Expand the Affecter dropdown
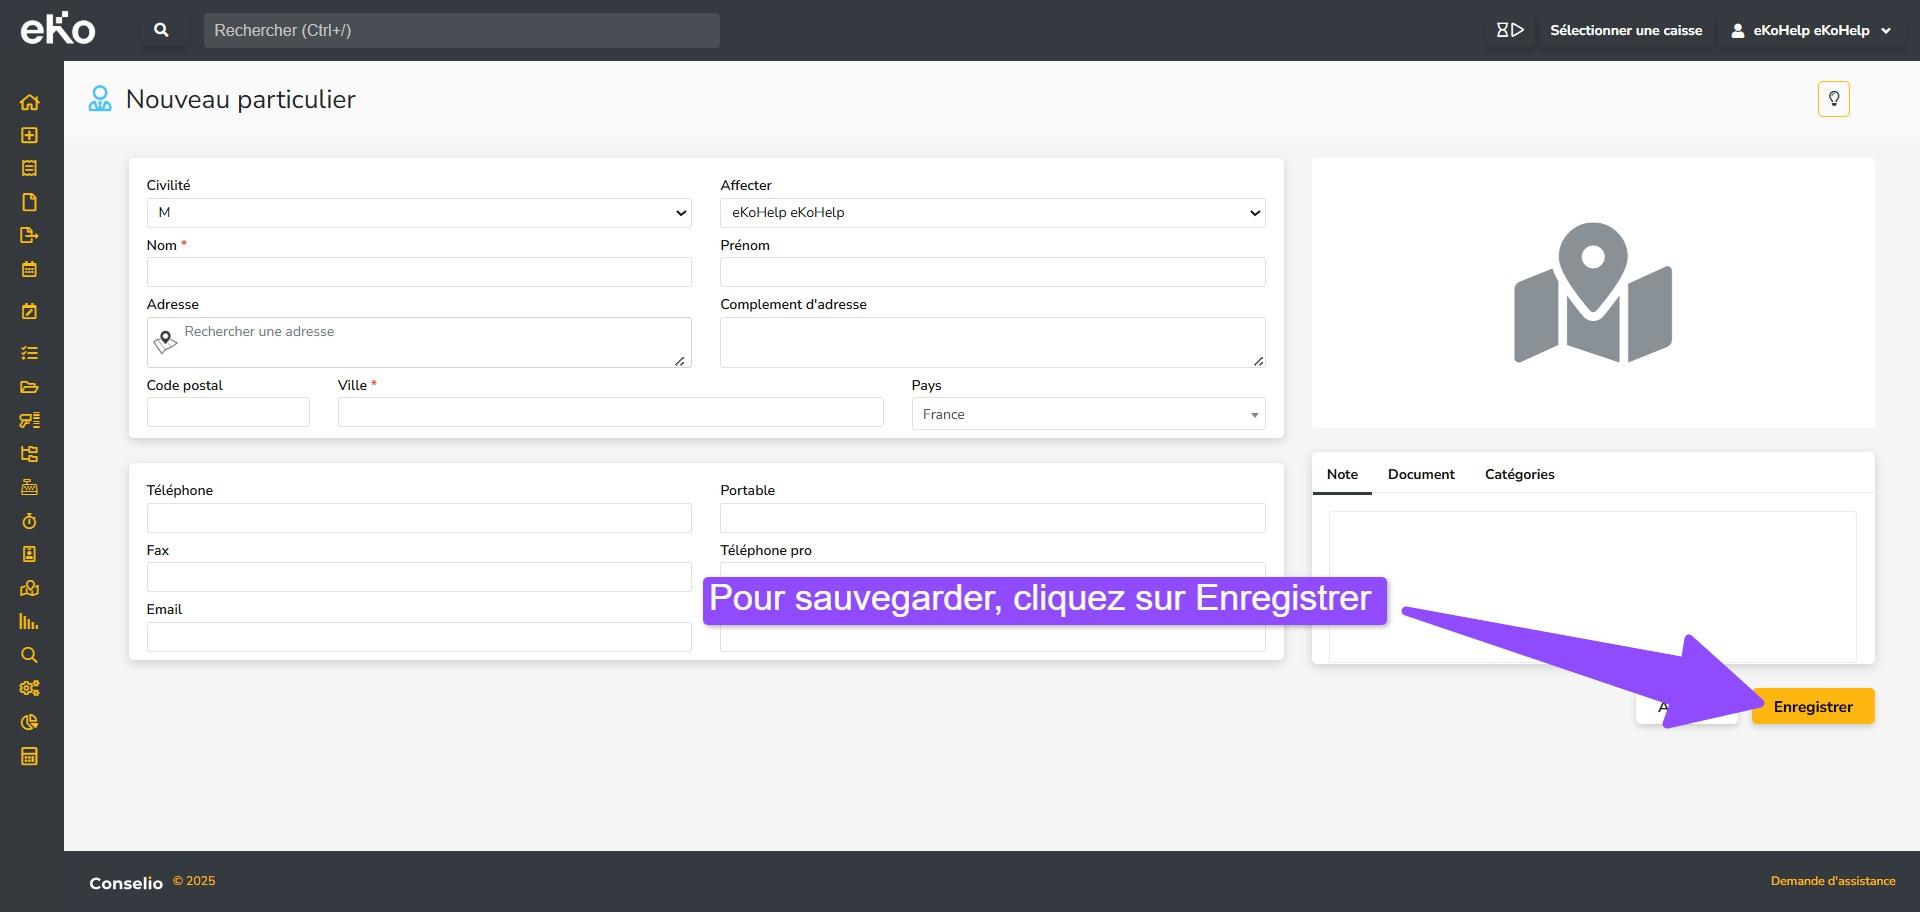 coord(992,213)
